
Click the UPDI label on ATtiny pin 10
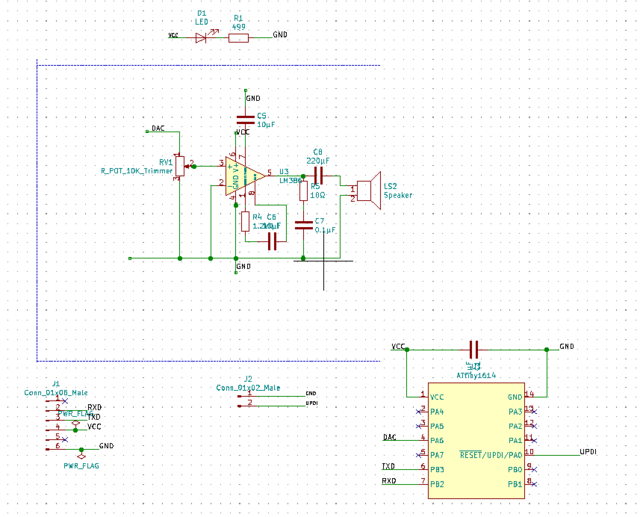coord(588,452)
